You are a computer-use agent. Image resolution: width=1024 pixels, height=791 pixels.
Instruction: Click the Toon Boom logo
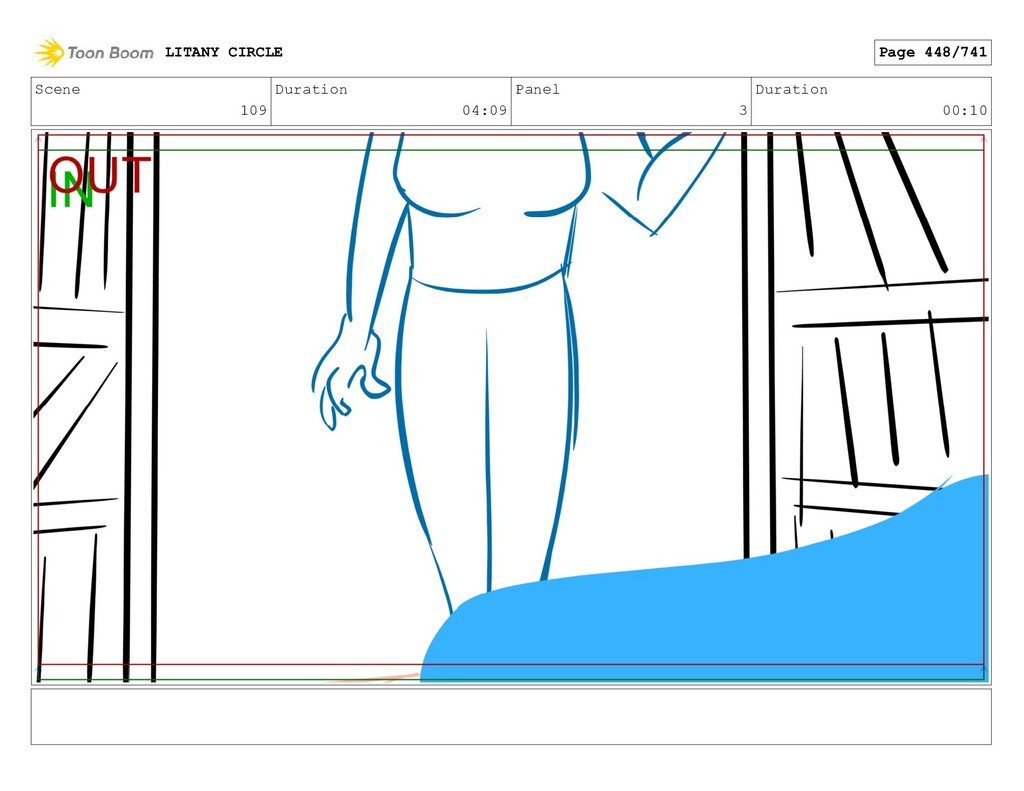pyautogui.click(x=94, y=52)
